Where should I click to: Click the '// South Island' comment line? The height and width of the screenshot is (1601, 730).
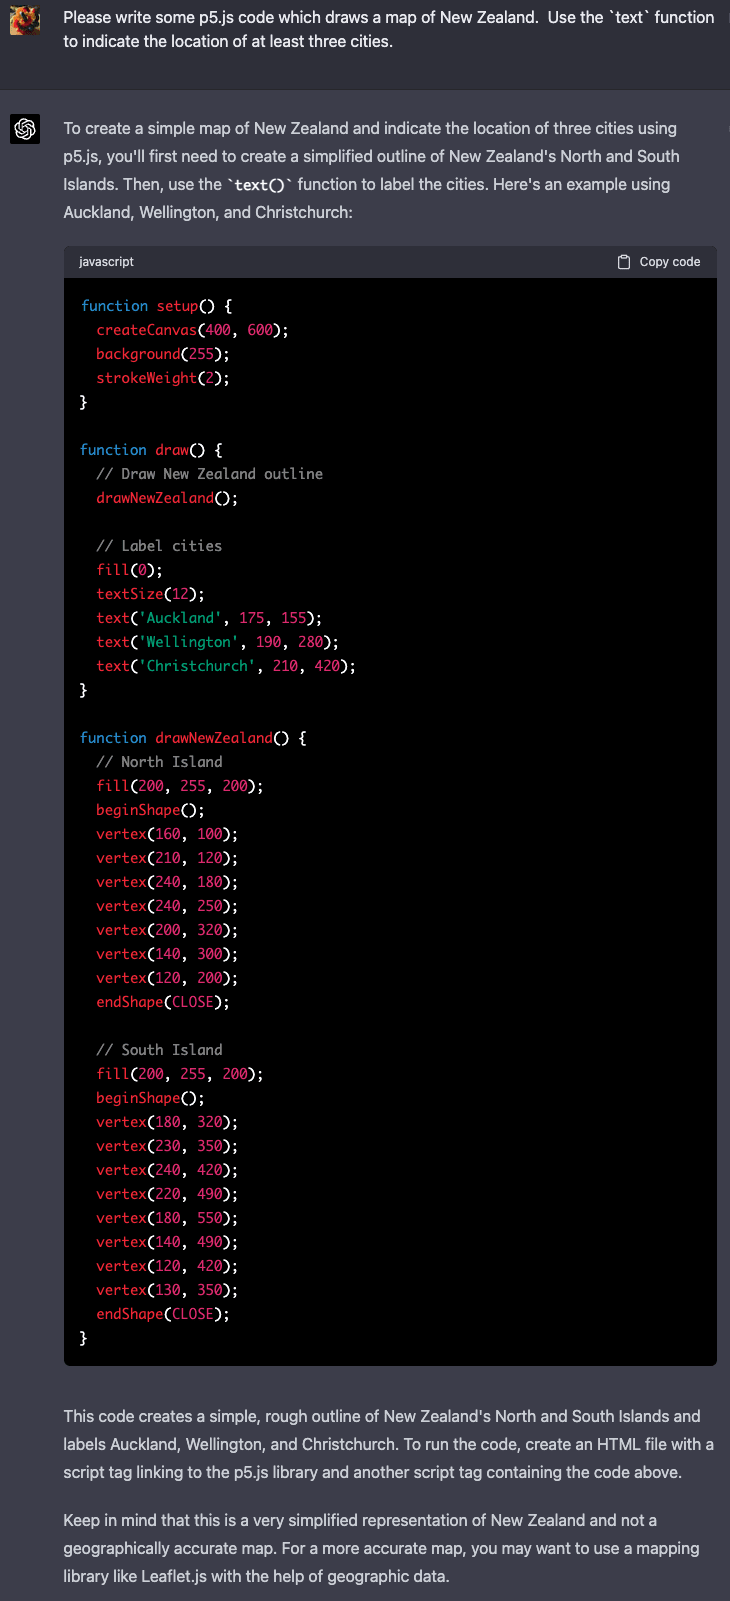coord(159,1050)
